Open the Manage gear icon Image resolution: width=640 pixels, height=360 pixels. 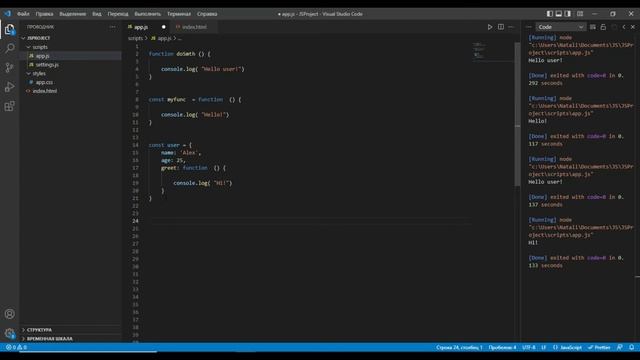(x=9, y=333)
